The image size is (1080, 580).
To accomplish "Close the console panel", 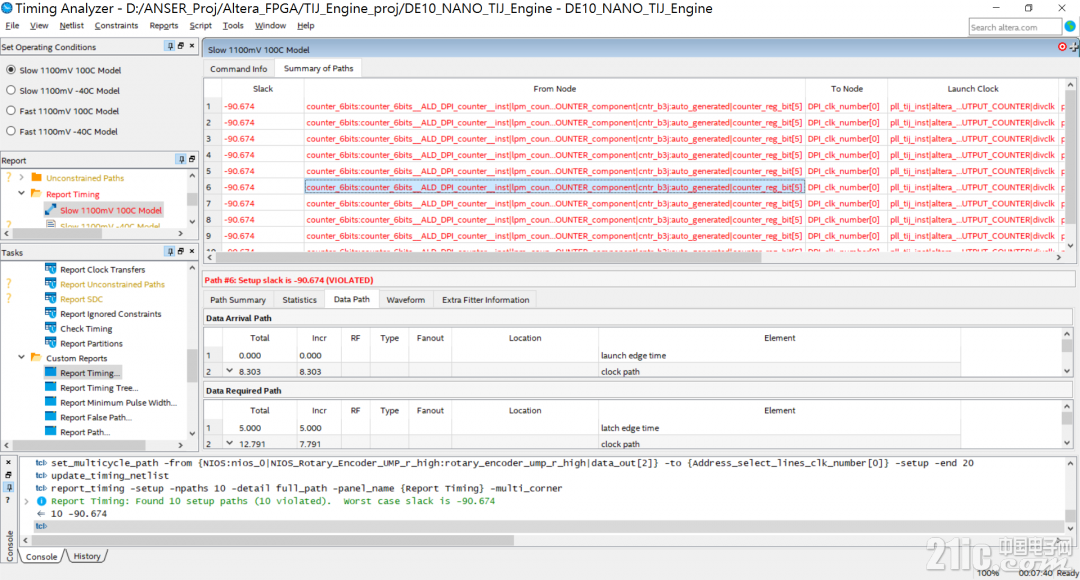I will [x=8, y=463].
